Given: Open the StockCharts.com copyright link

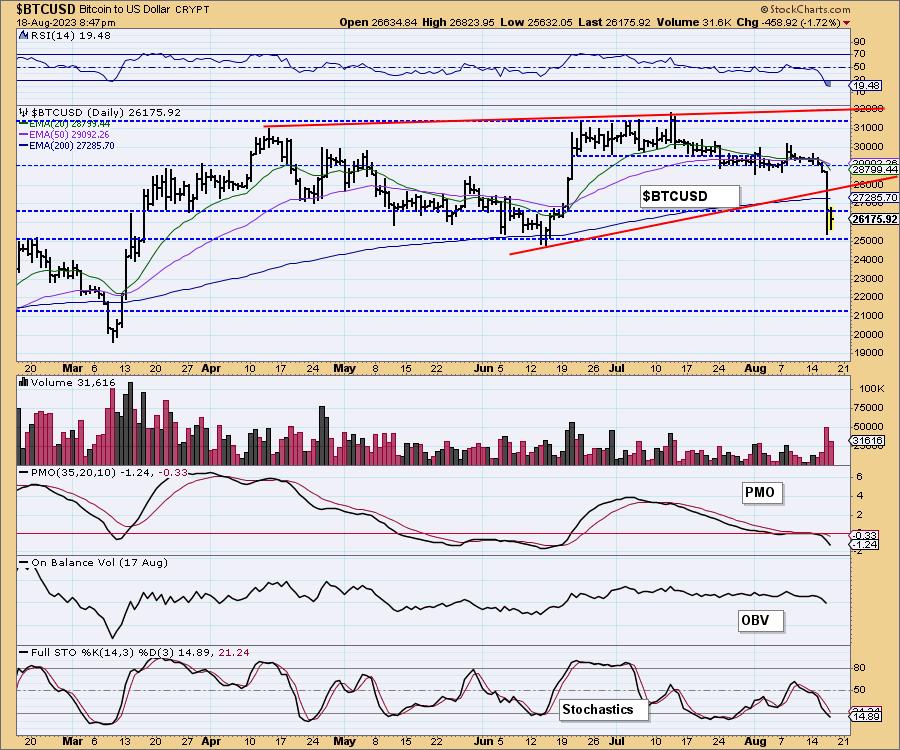Looking at the screenshot, I should click(805, 9).
